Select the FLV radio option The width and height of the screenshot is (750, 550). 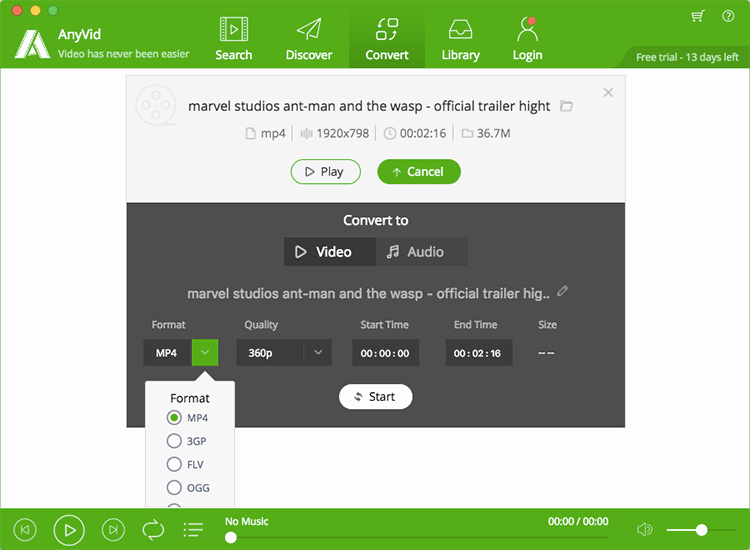(174, 464)
